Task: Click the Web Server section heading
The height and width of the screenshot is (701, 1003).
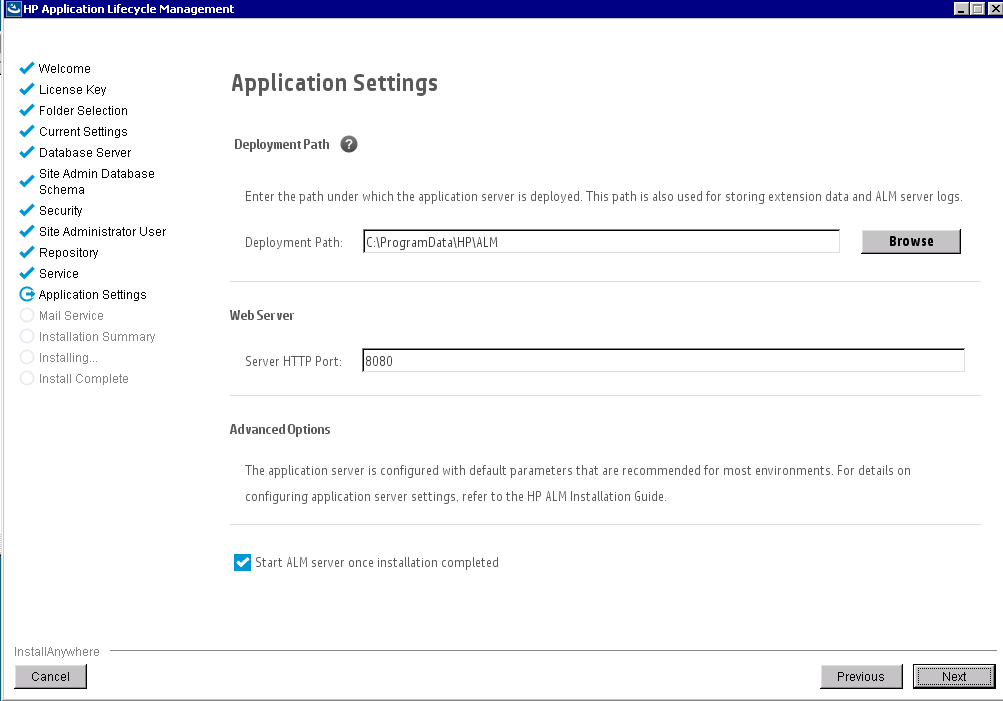Action: pyautogui.click(x=262, y=315)
